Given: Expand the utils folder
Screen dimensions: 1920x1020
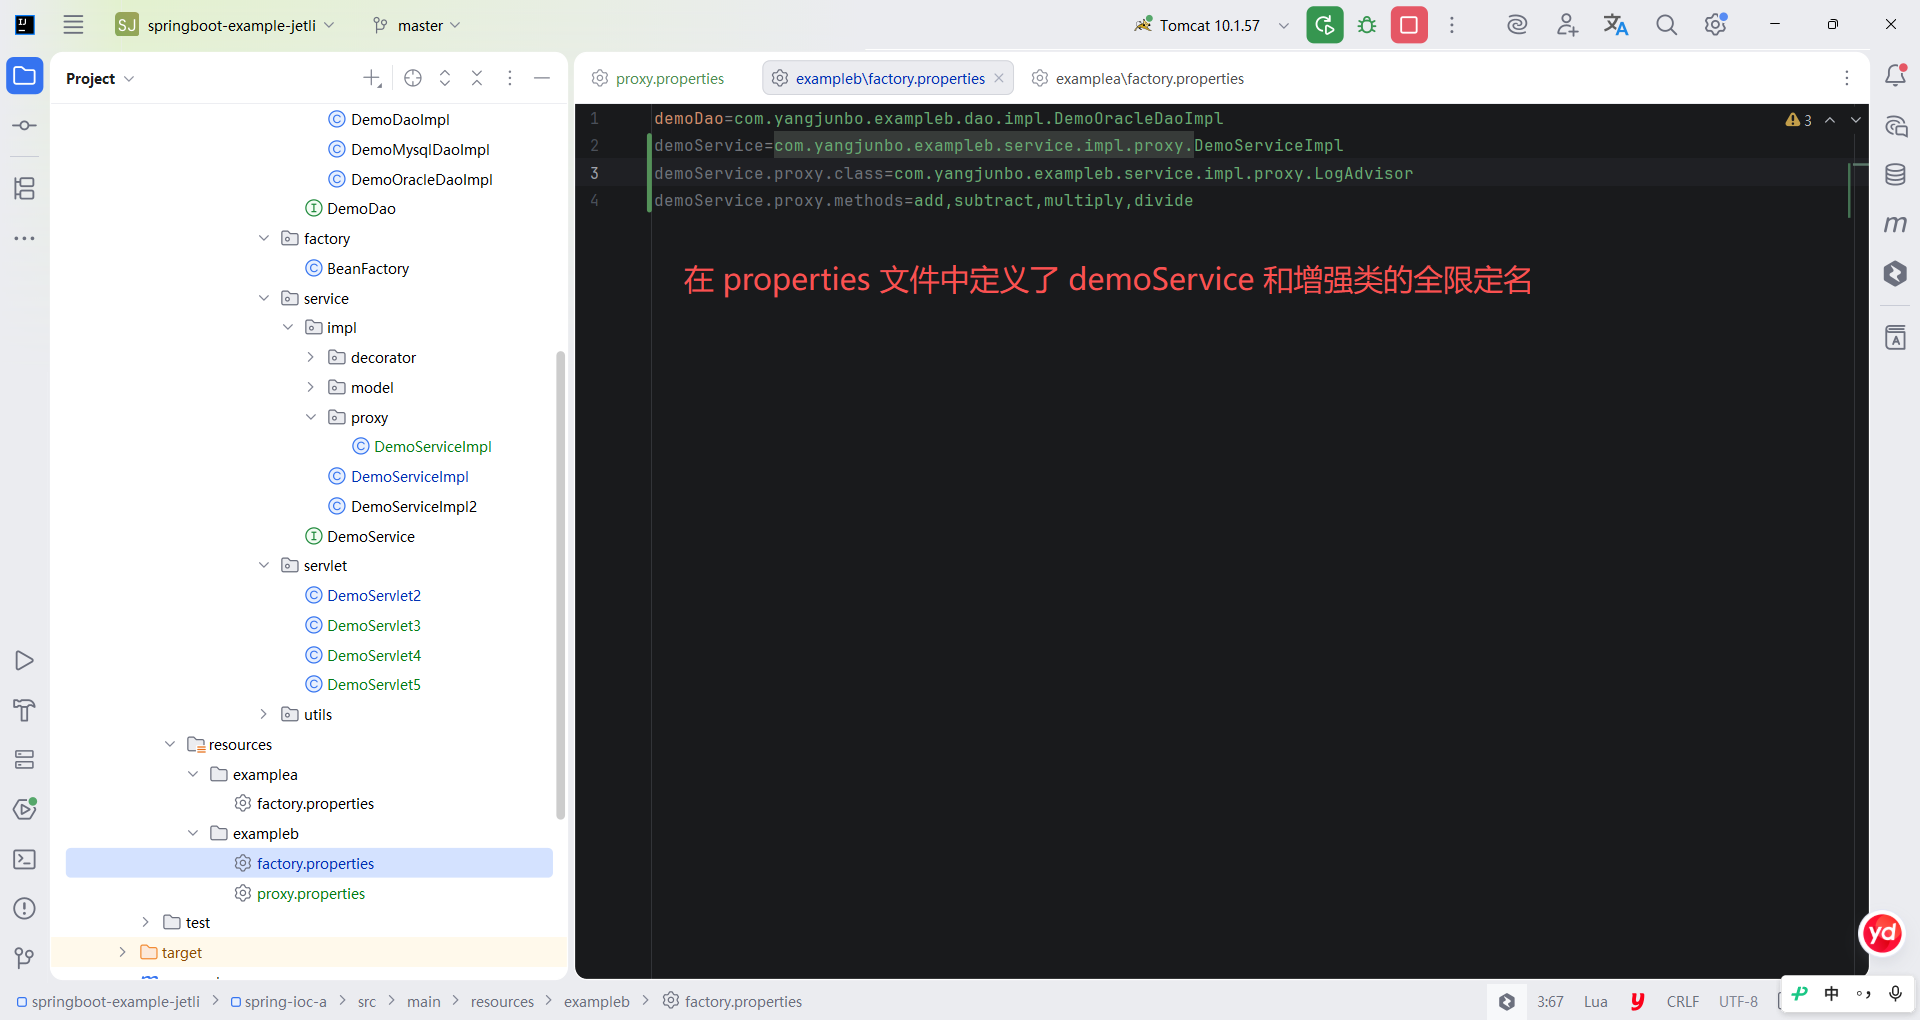Looking at the screenshot, I should tap(264, 714).
